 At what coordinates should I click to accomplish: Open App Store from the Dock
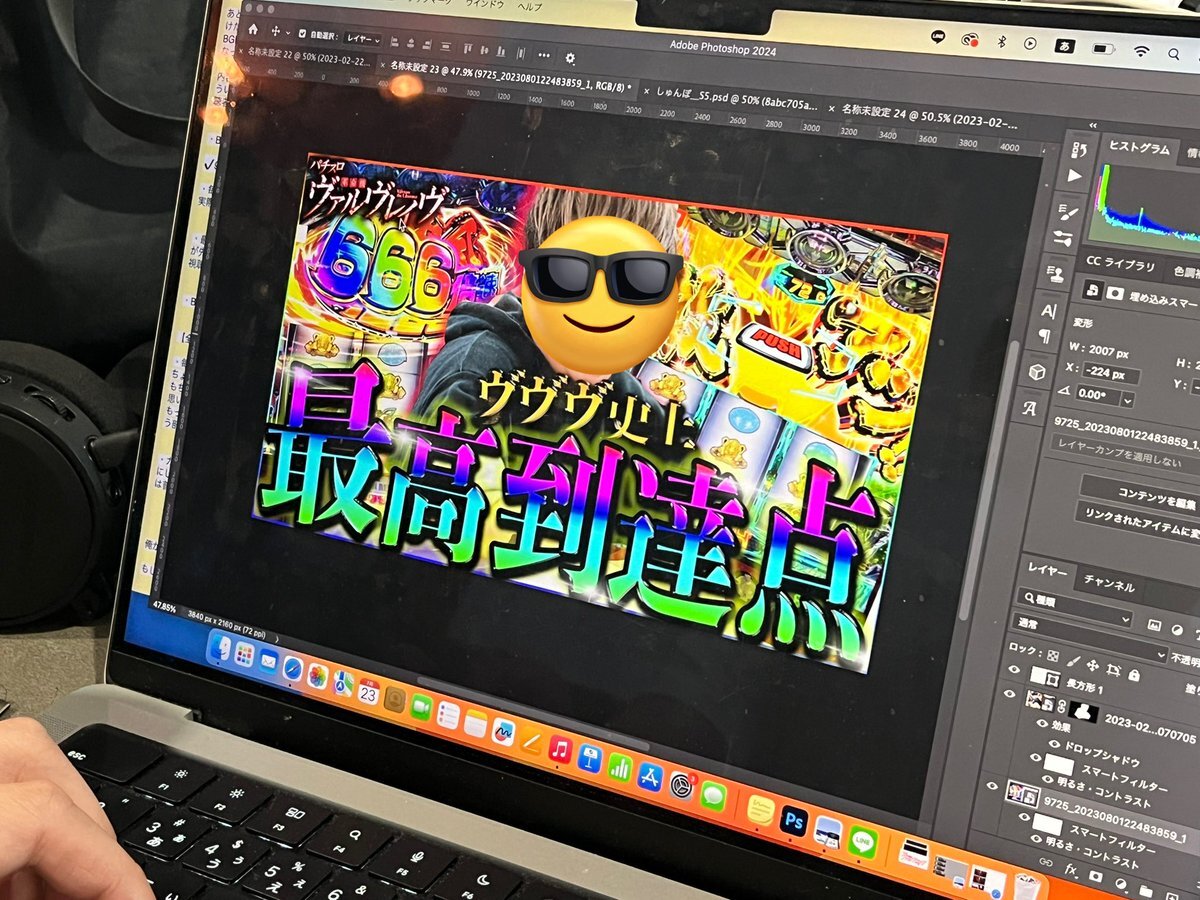point(650,777)
